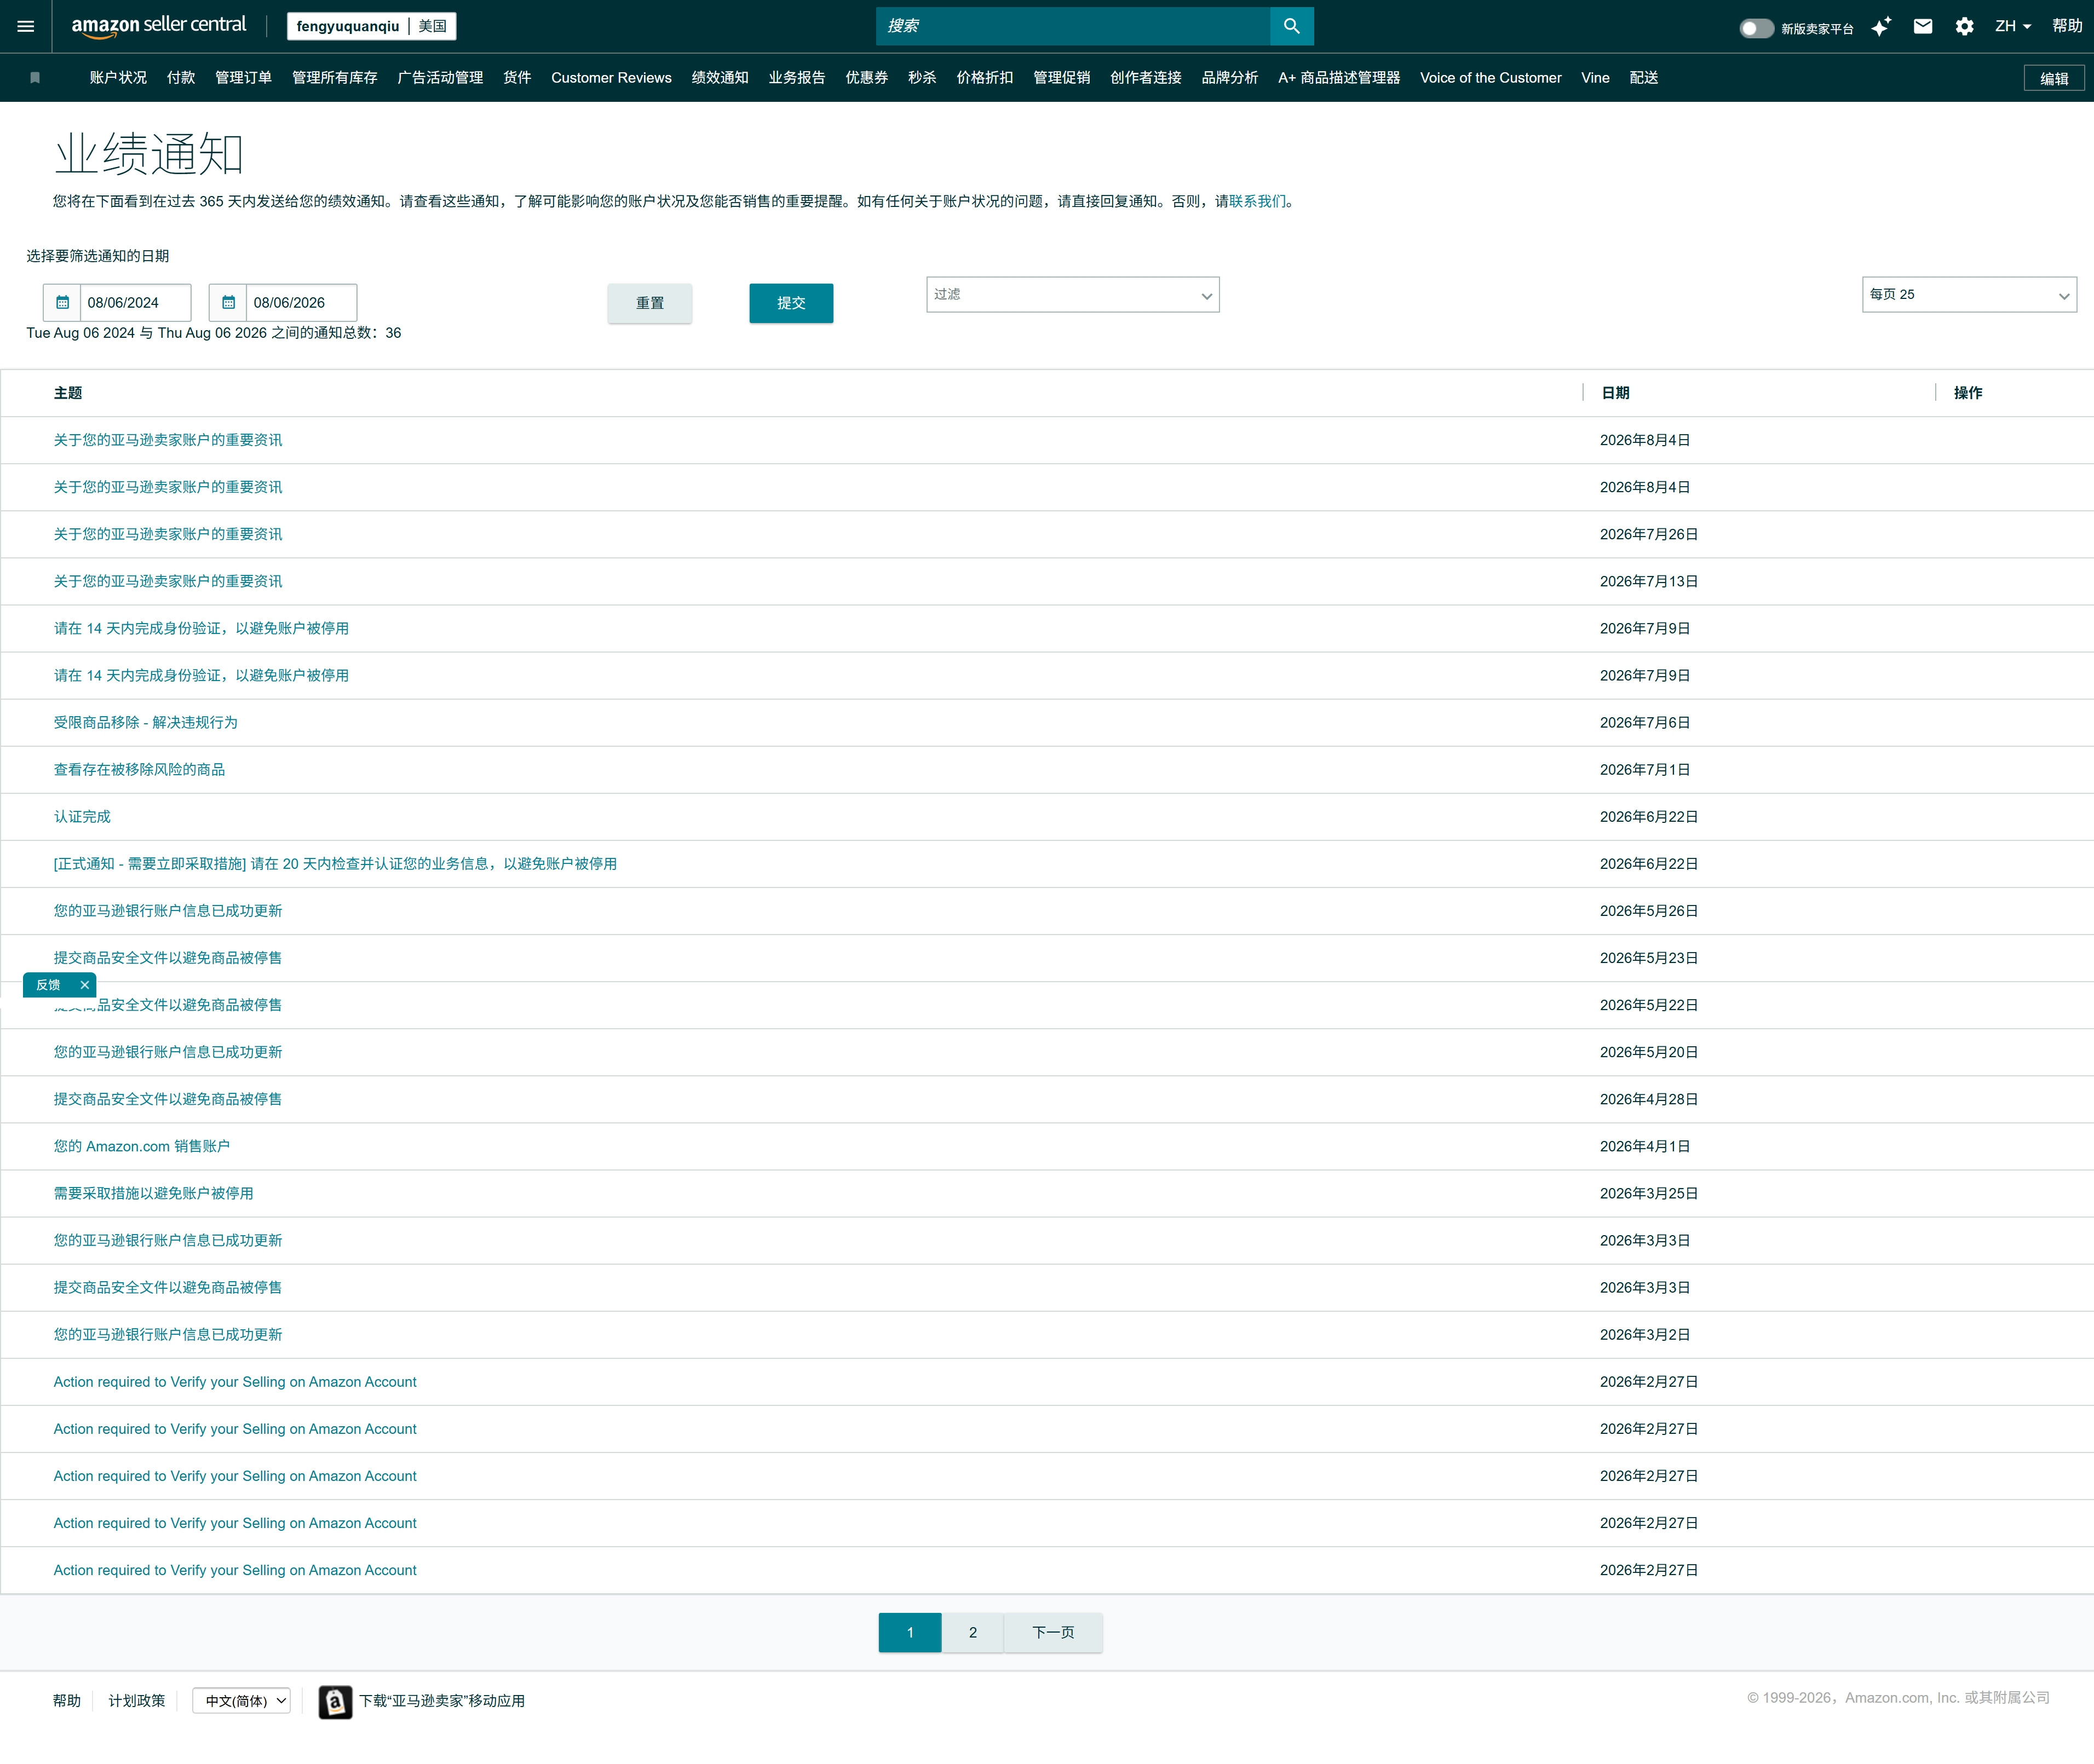The width and height of the screenshot is (2094, 1764).
Task: Open 您的 Amazon.com 销售账户 notification
Action: [x=142, y=1147]
